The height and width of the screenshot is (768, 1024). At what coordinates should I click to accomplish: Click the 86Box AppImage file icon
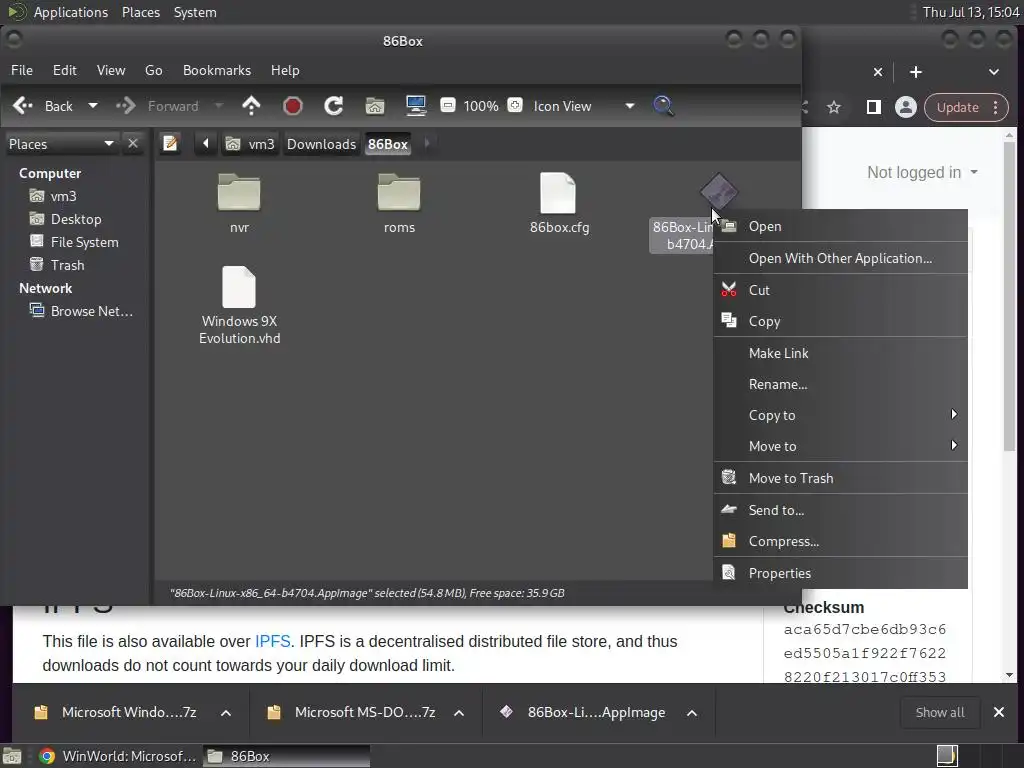[x=719, y=191]
